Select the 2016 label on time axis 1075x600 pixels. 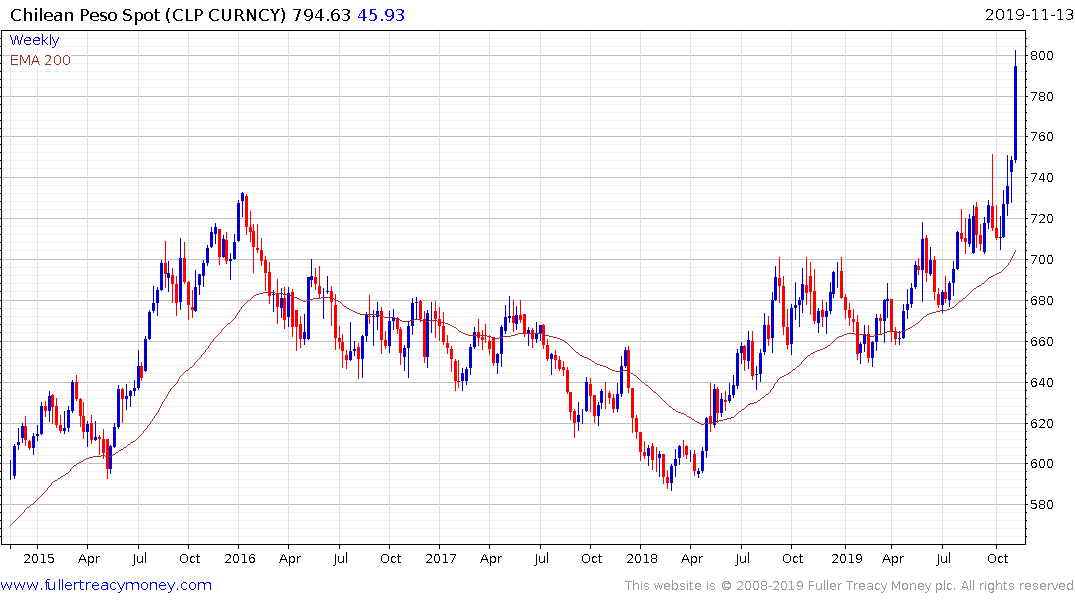coord(239,558)
